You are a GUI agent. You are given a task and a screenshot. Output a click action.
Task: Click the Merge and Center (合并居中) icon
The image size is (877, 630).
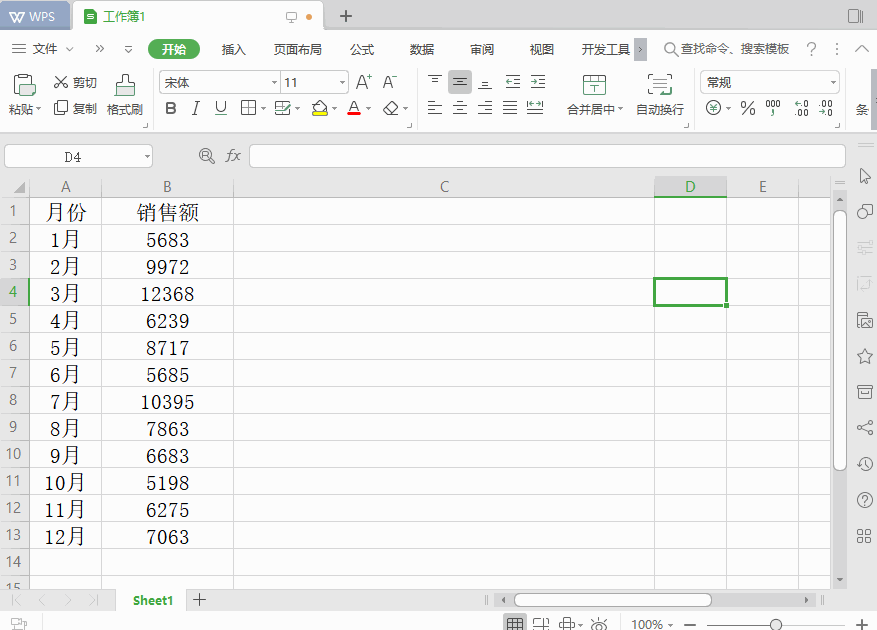(x=594, y=85)
